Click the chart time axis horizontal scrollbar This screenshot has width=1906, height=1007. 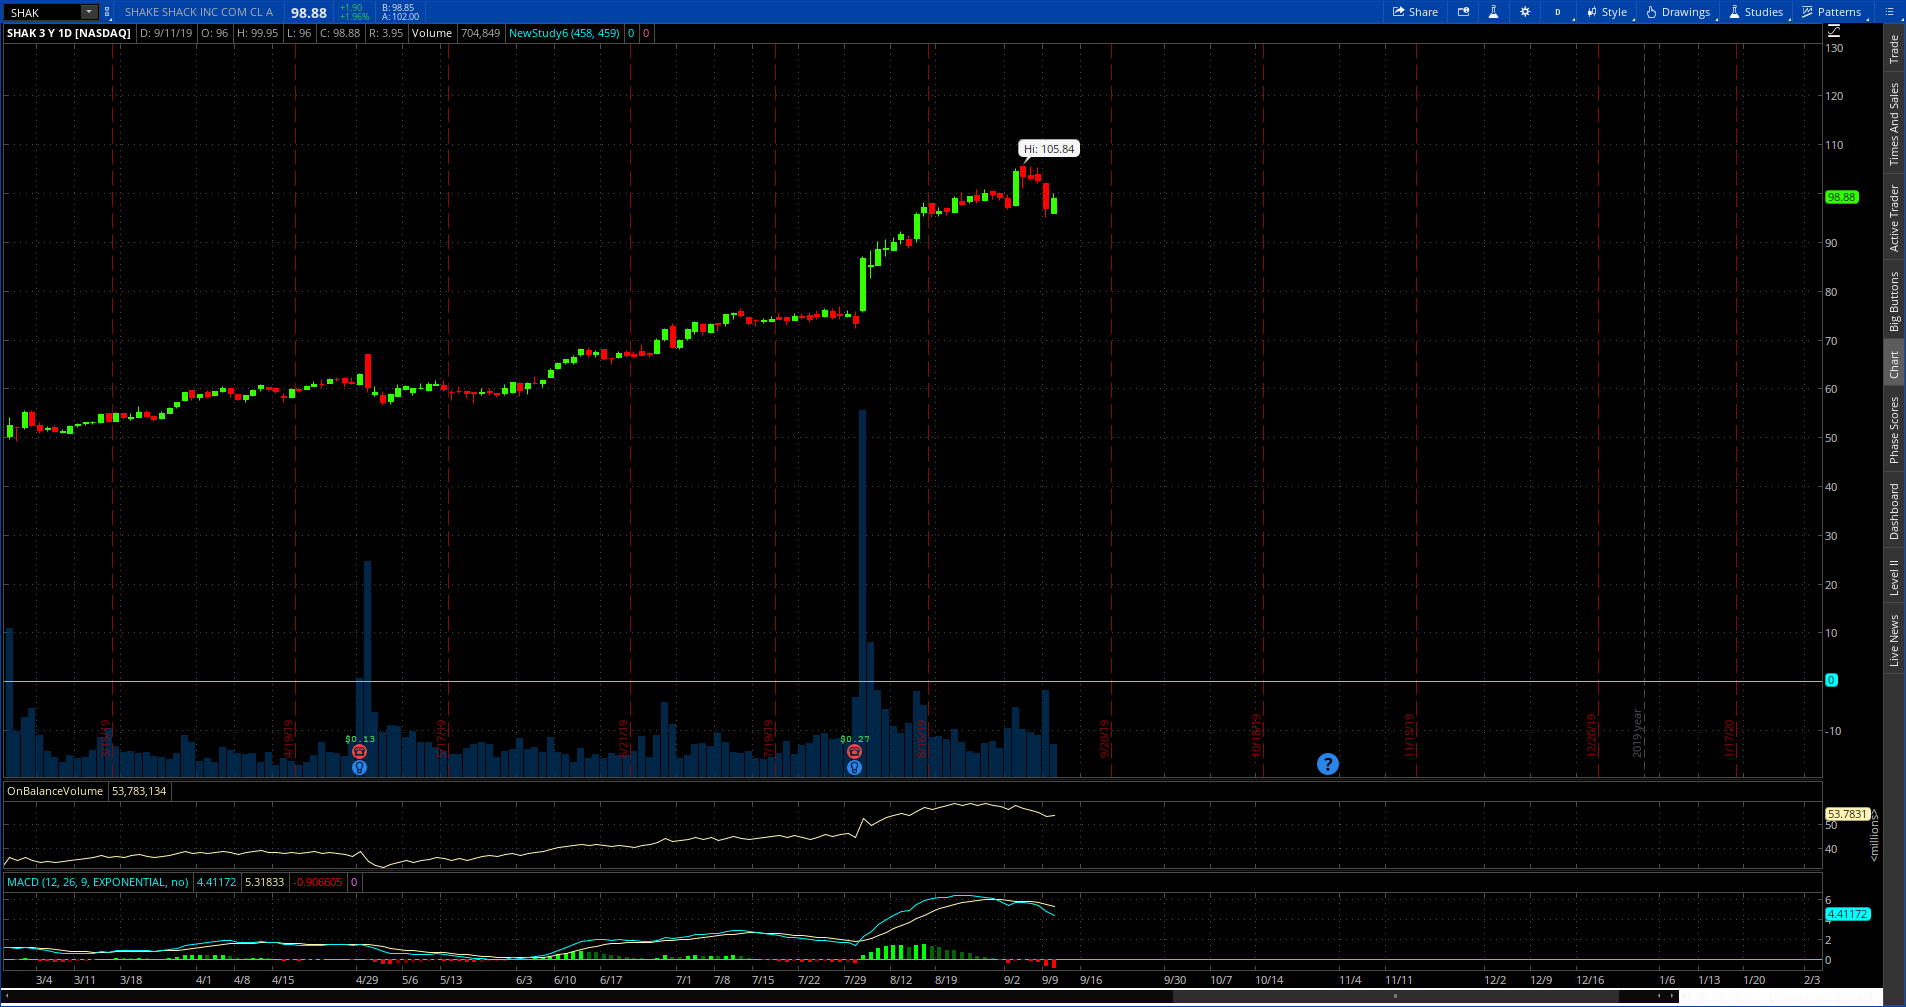pos(1395,996)
